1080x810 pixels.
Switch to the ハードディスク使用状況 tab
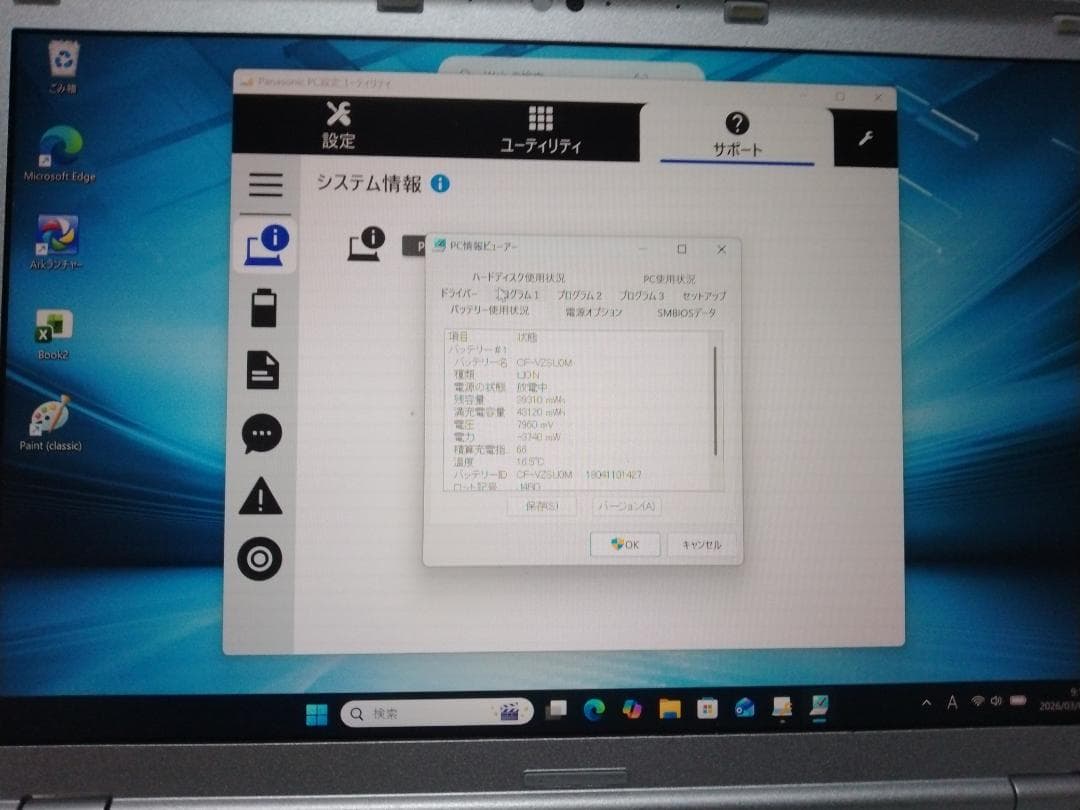point(518,278)
